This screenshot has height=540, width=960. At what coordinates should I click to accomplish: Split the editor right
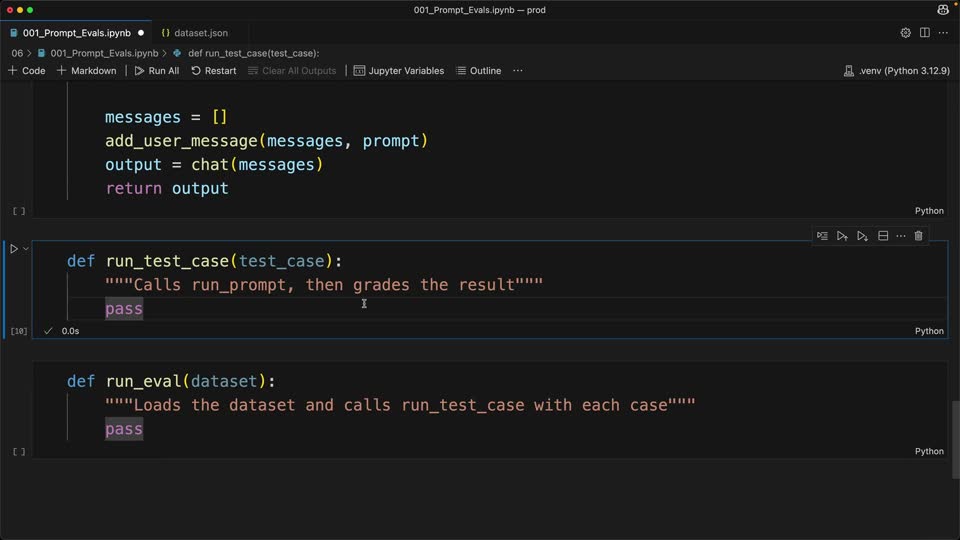924,33
